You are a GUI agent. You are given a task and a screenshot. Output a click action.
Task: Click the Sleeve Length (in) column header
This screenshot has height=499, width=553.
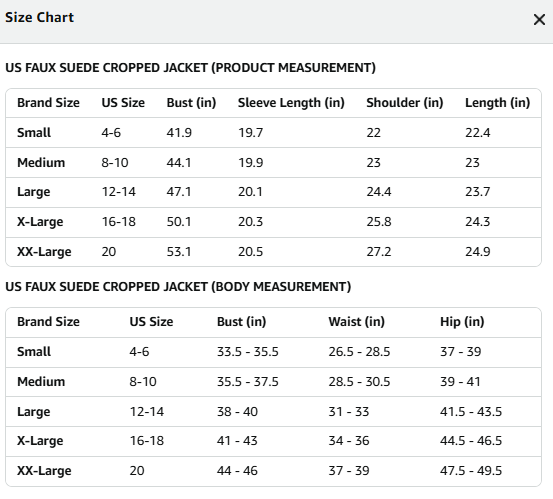click(x=291, y=103)
